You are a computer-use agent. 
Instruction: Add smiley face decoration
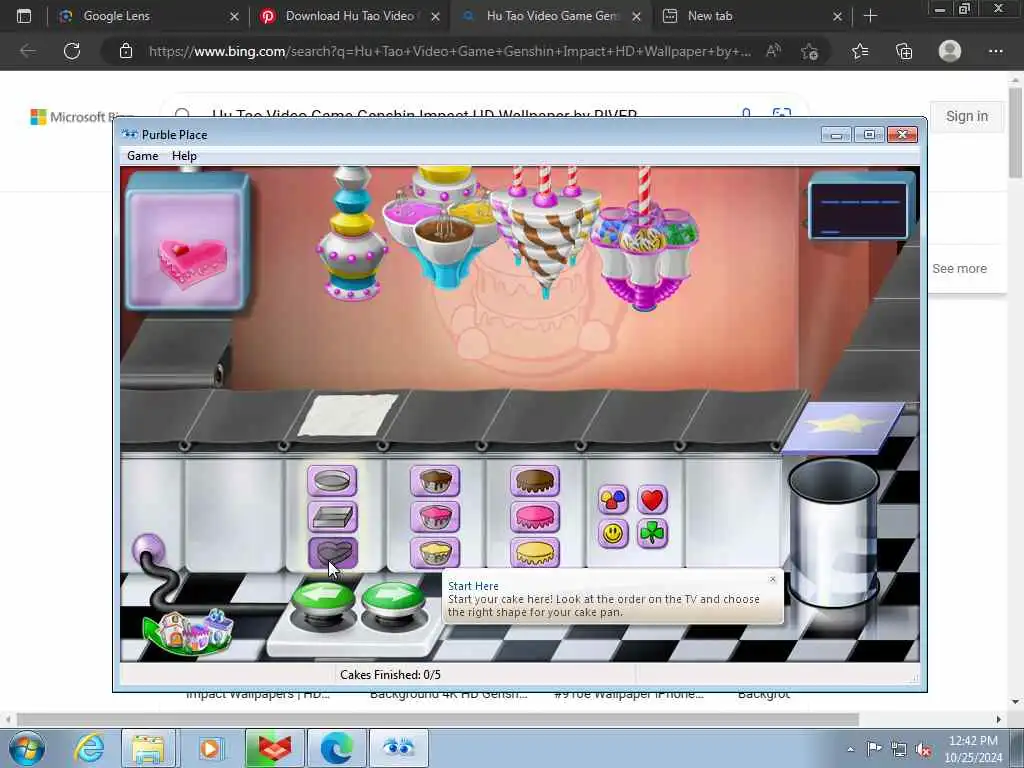(613, 534)
